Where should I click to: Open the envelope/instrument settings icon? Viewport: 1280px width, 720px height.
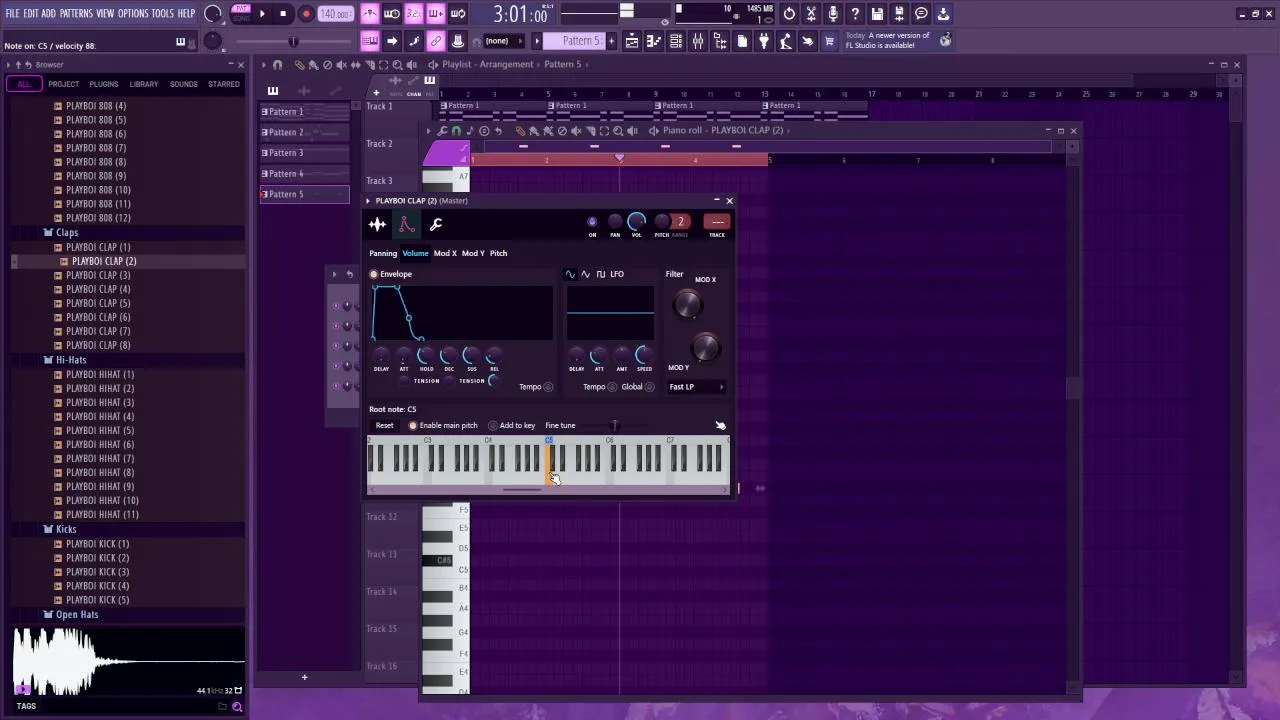point(407,225)
